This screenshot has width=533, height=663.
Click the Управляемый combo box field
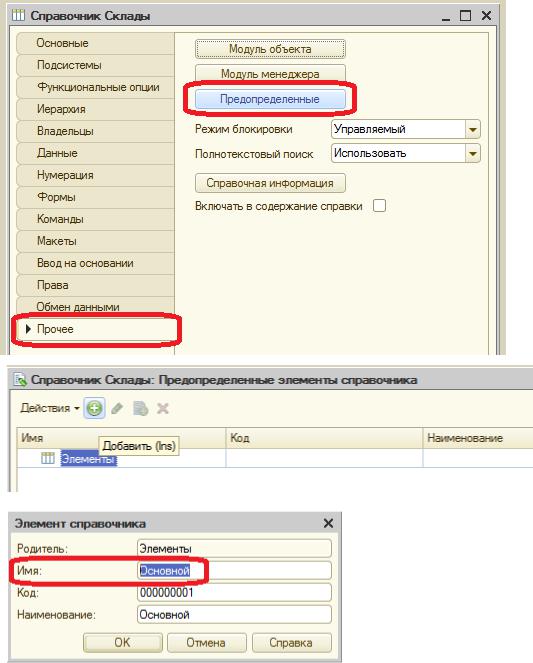(x=399, y=129)
